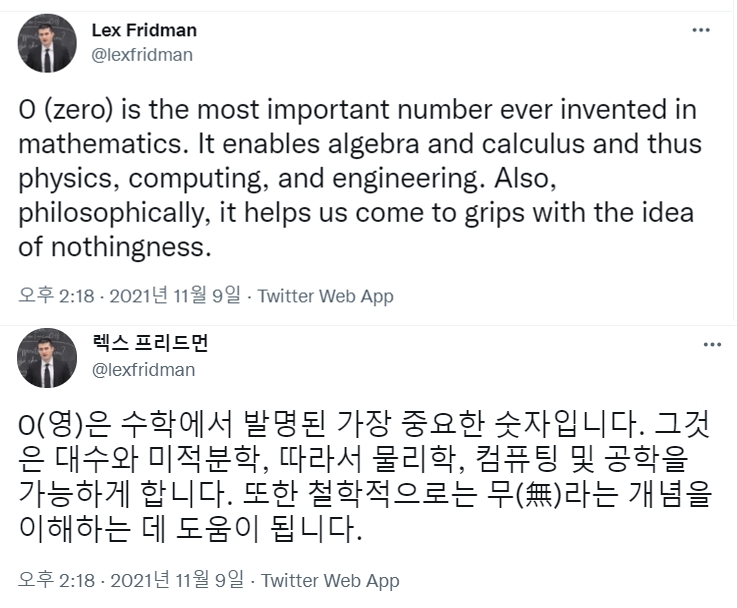The image size is (737, 608).
Task: Click the 오후 2:18 time on English tweet
Action: [57, 296]
